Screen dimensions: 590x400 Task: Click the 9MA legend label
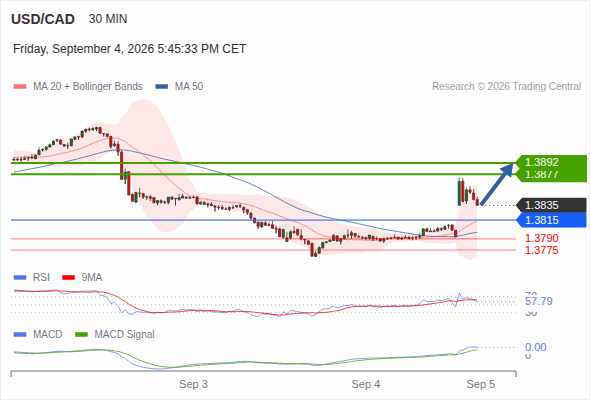[92, 278]
